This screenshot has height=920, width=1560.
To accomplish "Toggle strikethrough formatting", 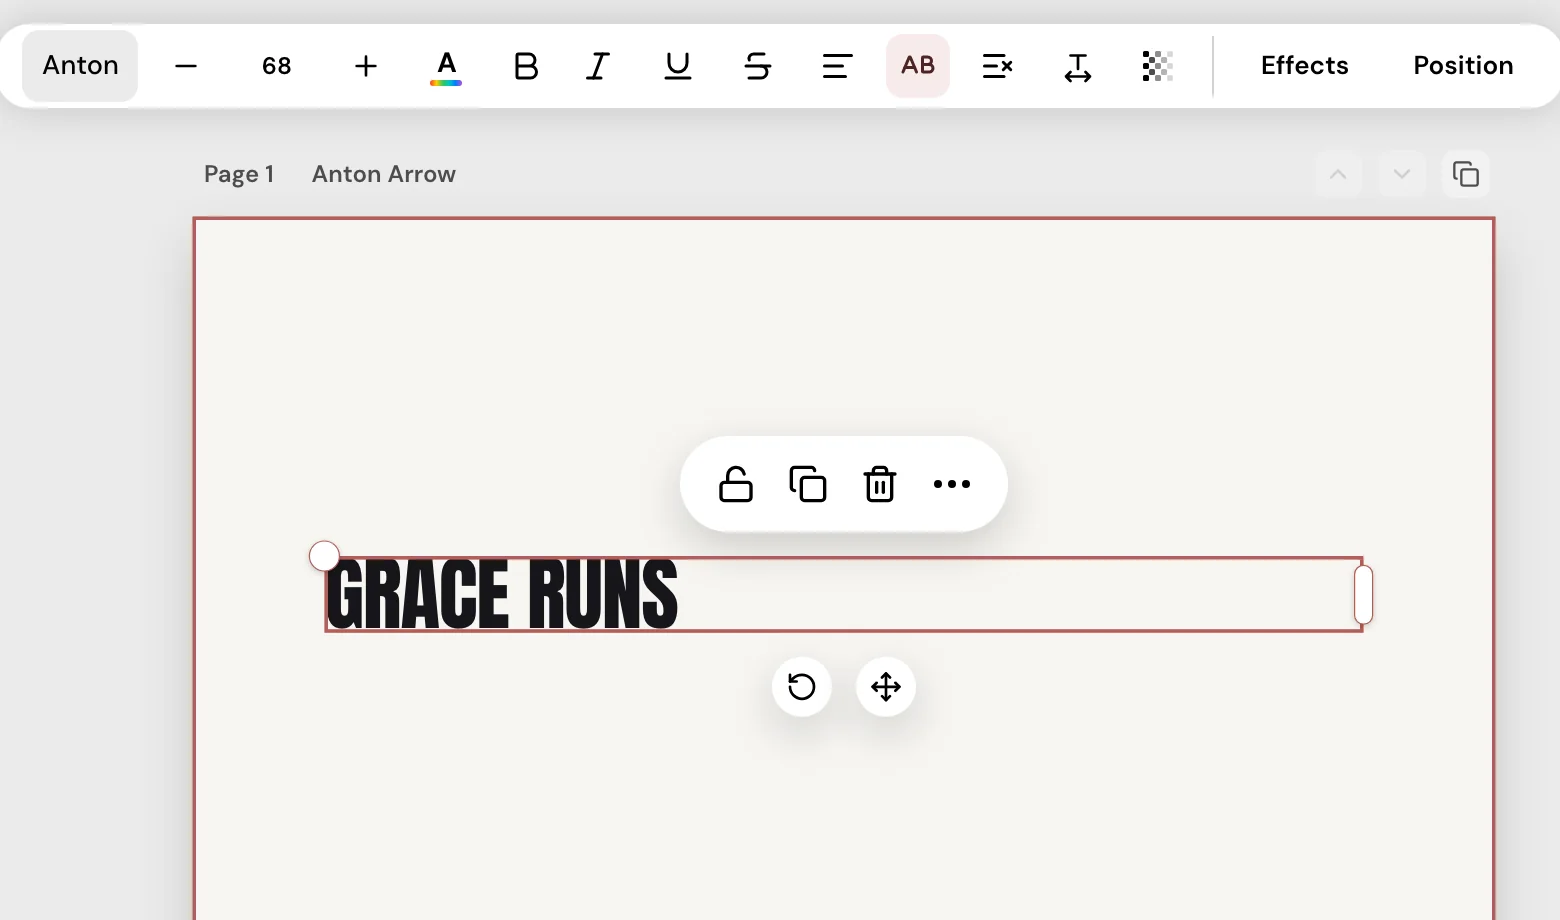I will click(x=758, y=66).
